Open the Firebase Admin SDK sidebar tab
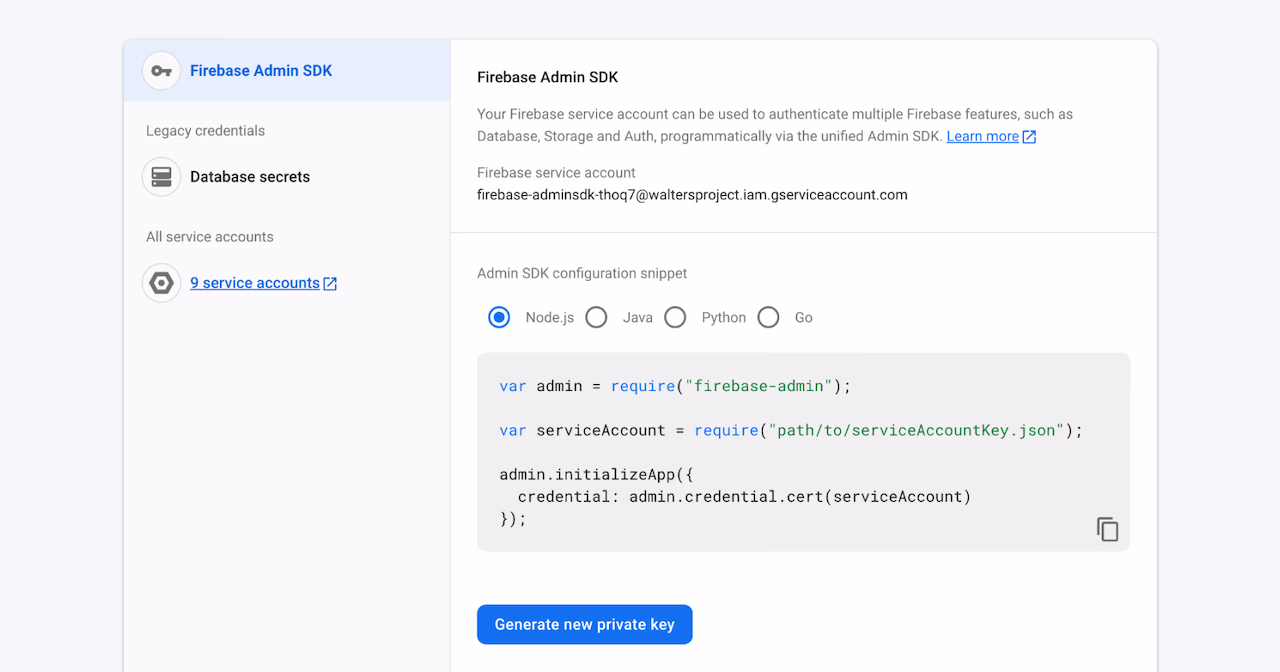1280x672 pixels. [287, 71]
